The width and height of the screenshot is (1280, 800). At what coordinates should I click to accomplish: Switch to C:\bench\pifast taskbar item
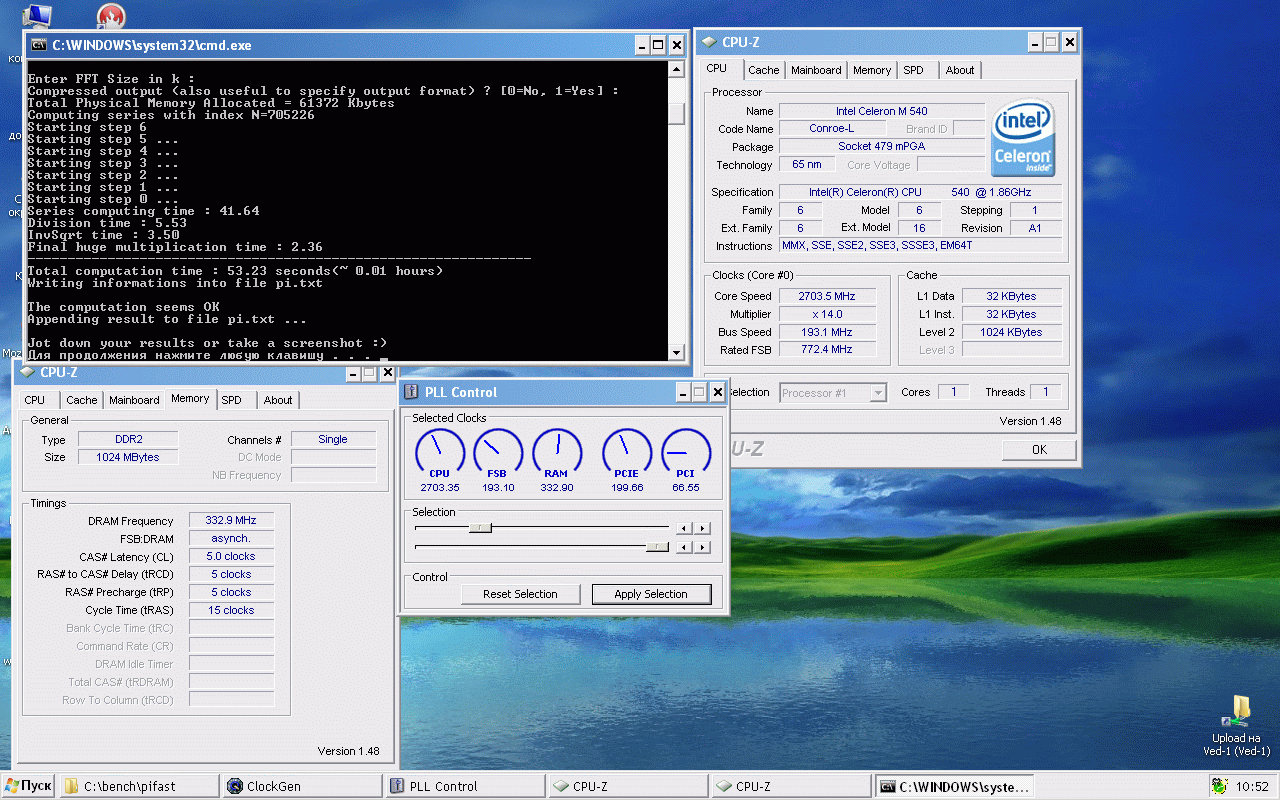(x=138, y=786)
